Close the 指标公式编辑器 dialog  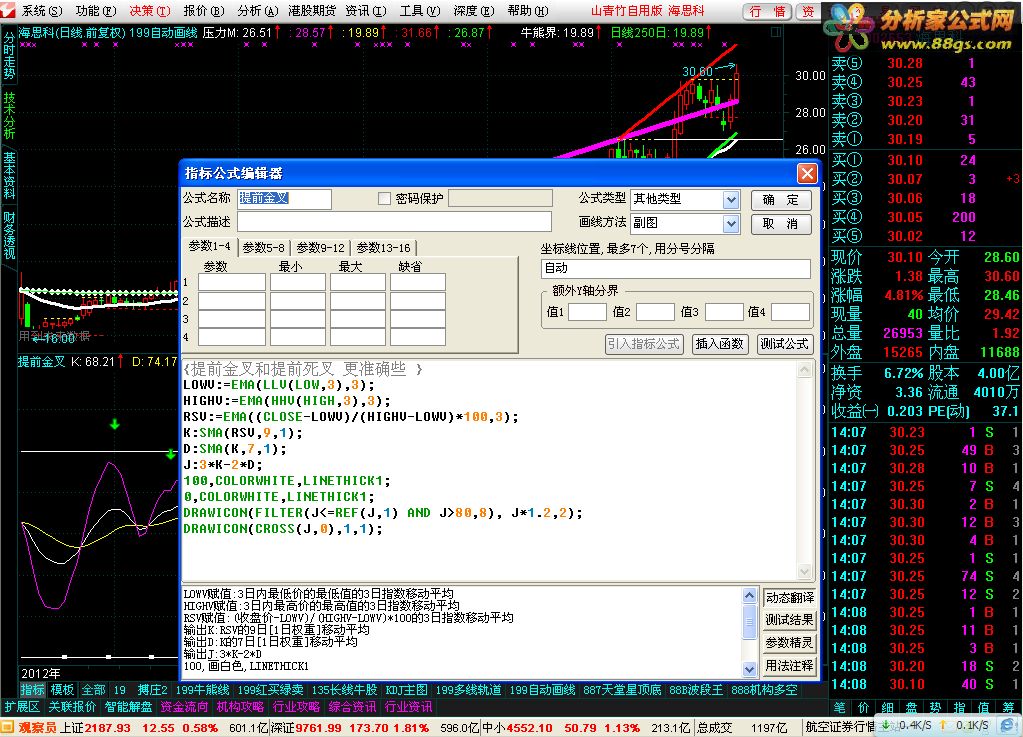pos(807,173)
